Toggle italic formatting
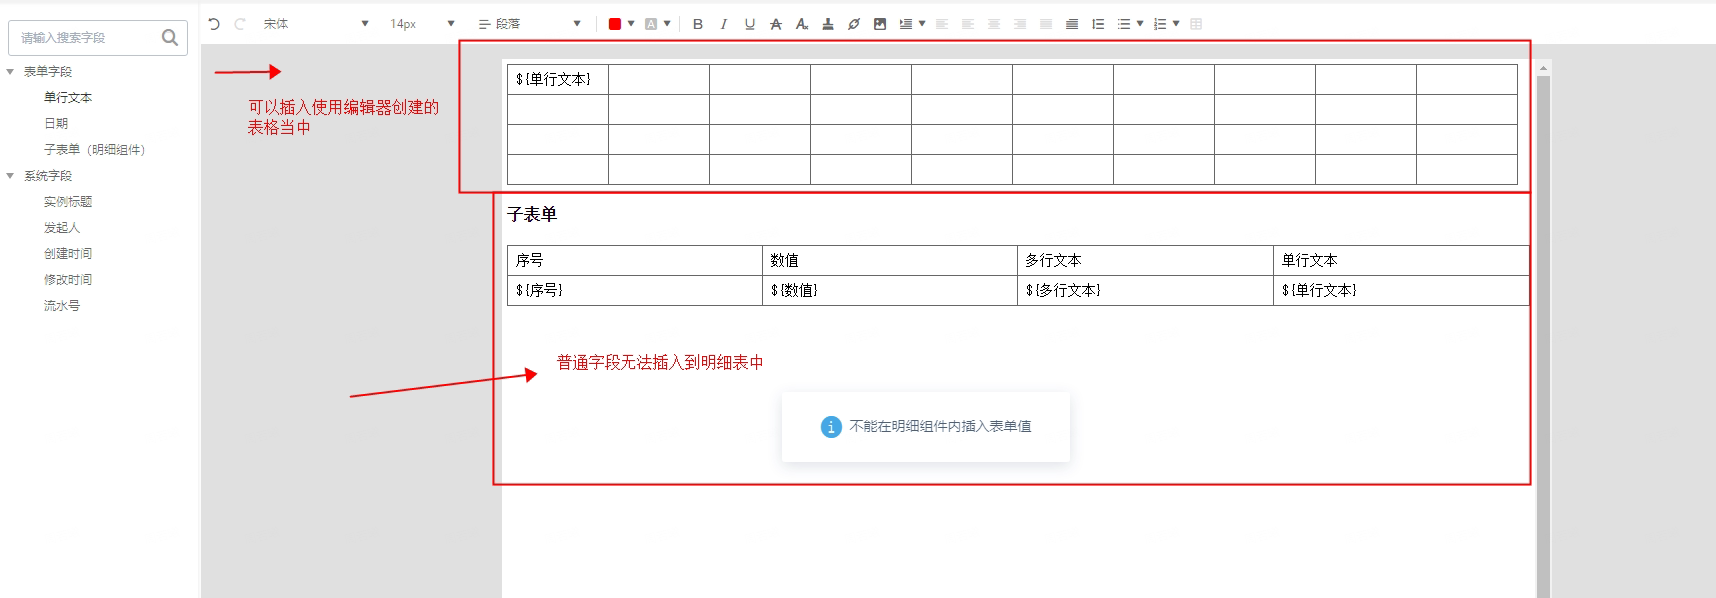Viewport: 1716px width, 598px height. pos(724,24)
